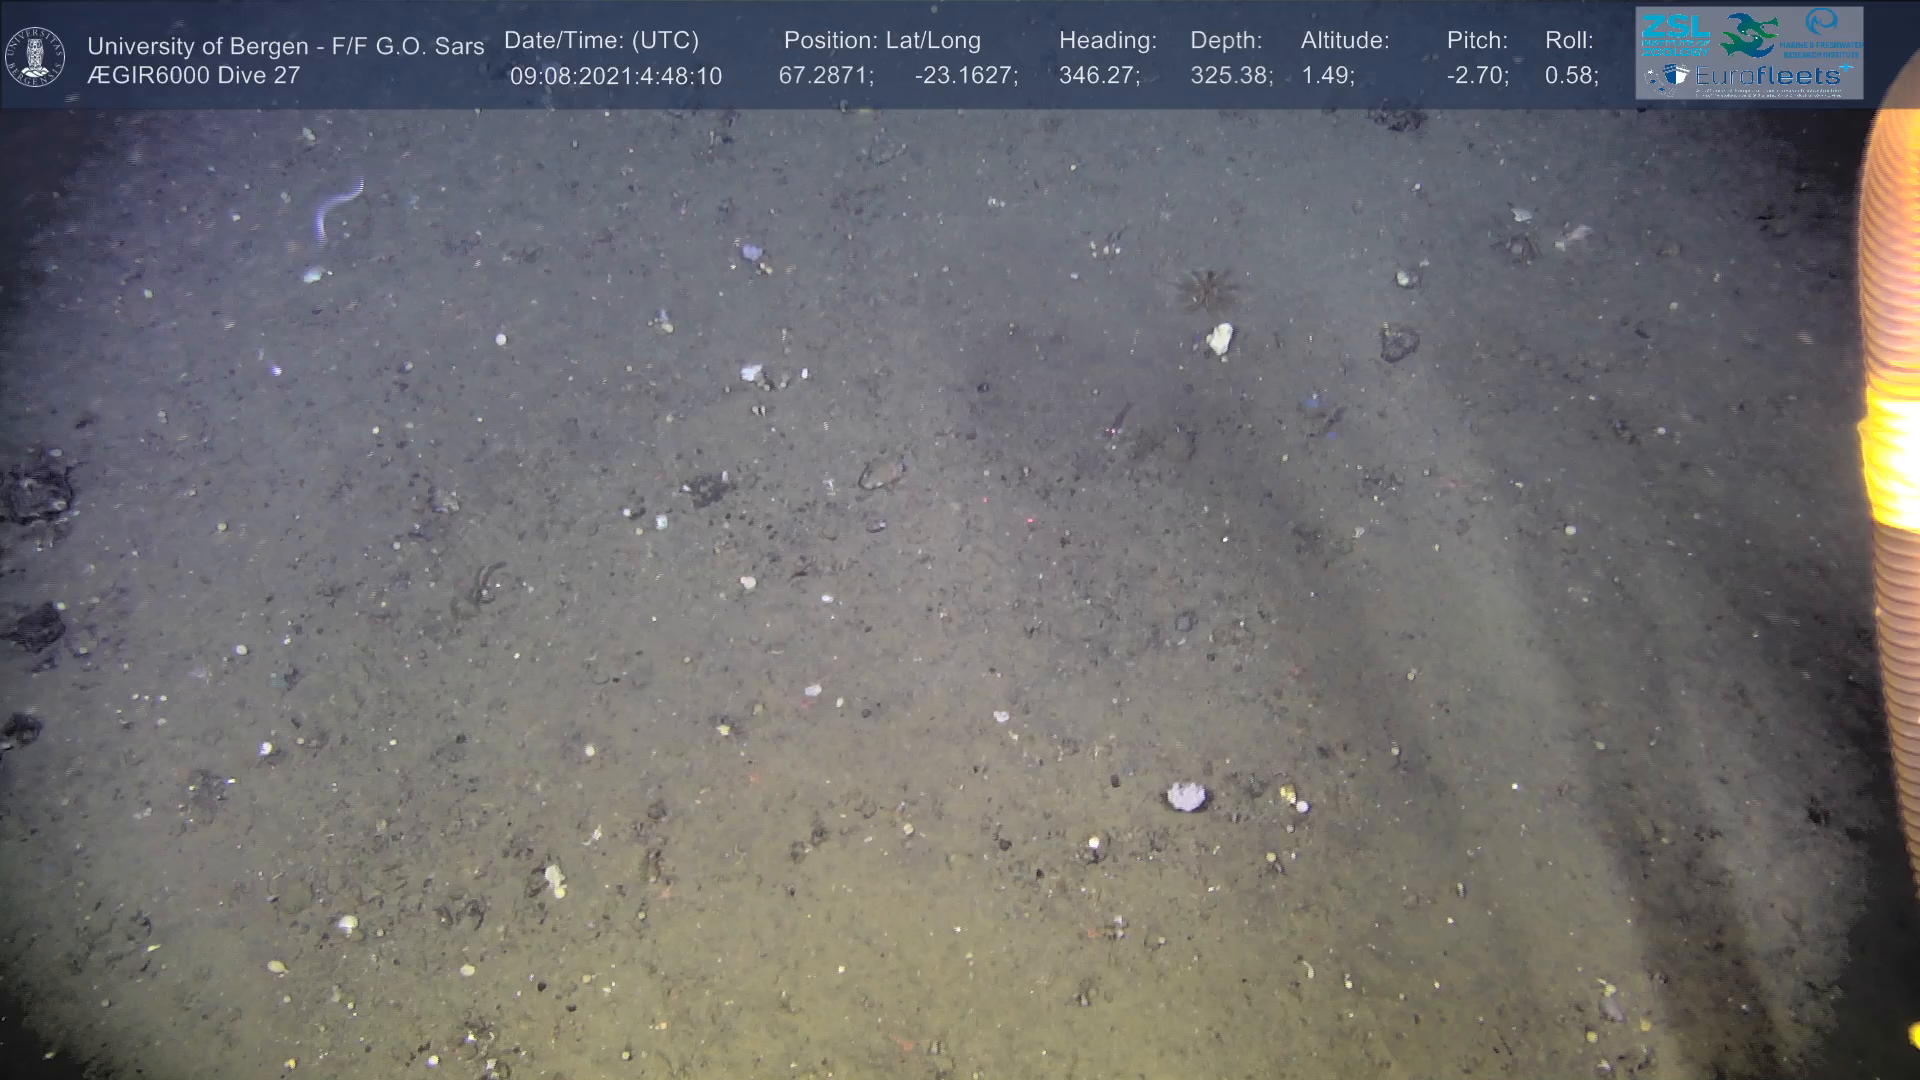
Task: Click the University of Bergen - F/F G.O. Sars title
Action: (x=285, y=46)
